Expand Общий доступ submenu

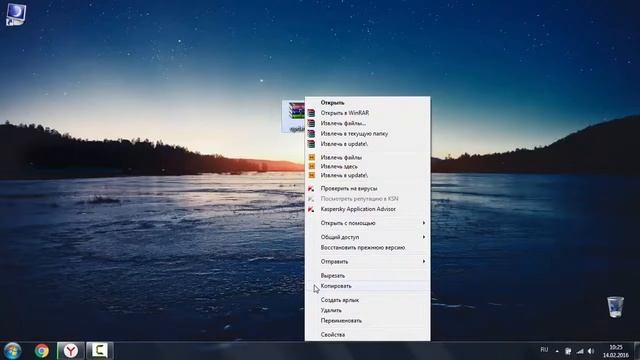coord(367,237)
